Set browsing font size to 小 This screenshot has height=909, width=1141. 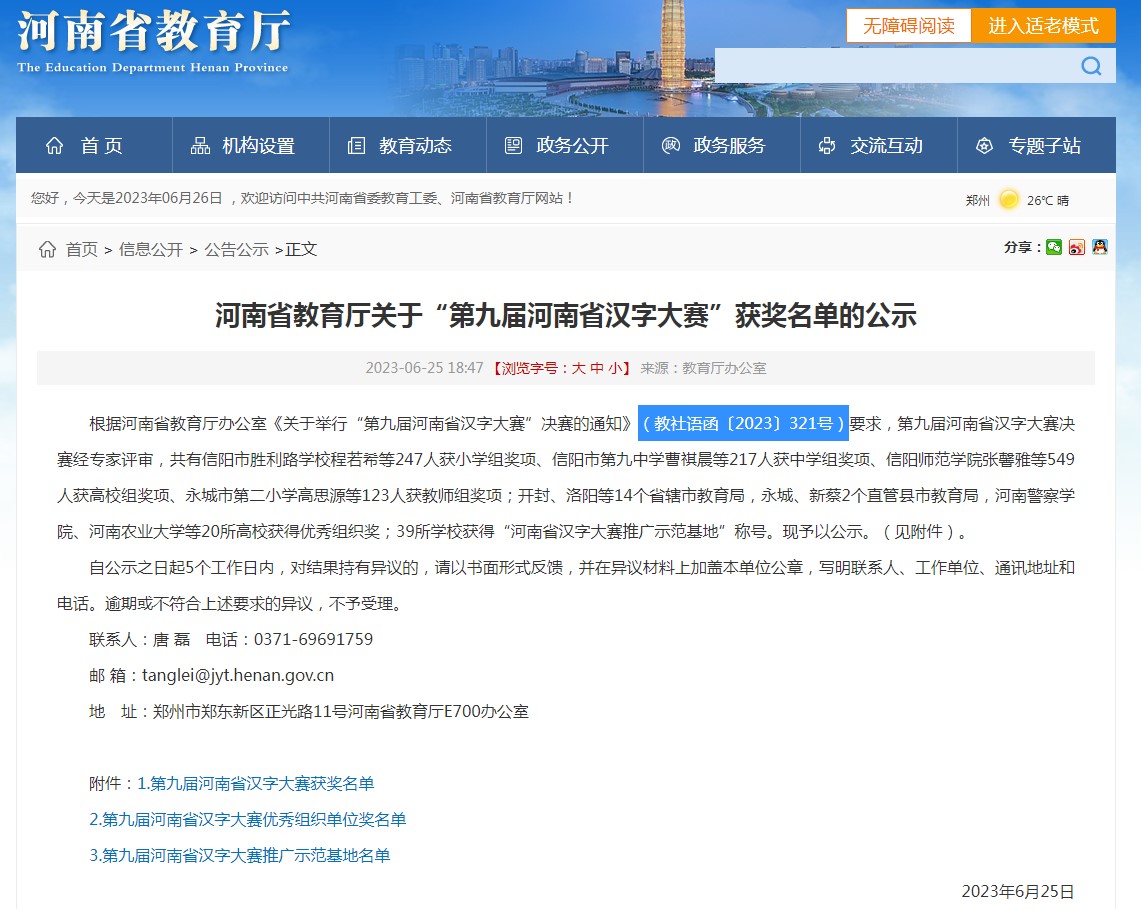coord(615,368)
